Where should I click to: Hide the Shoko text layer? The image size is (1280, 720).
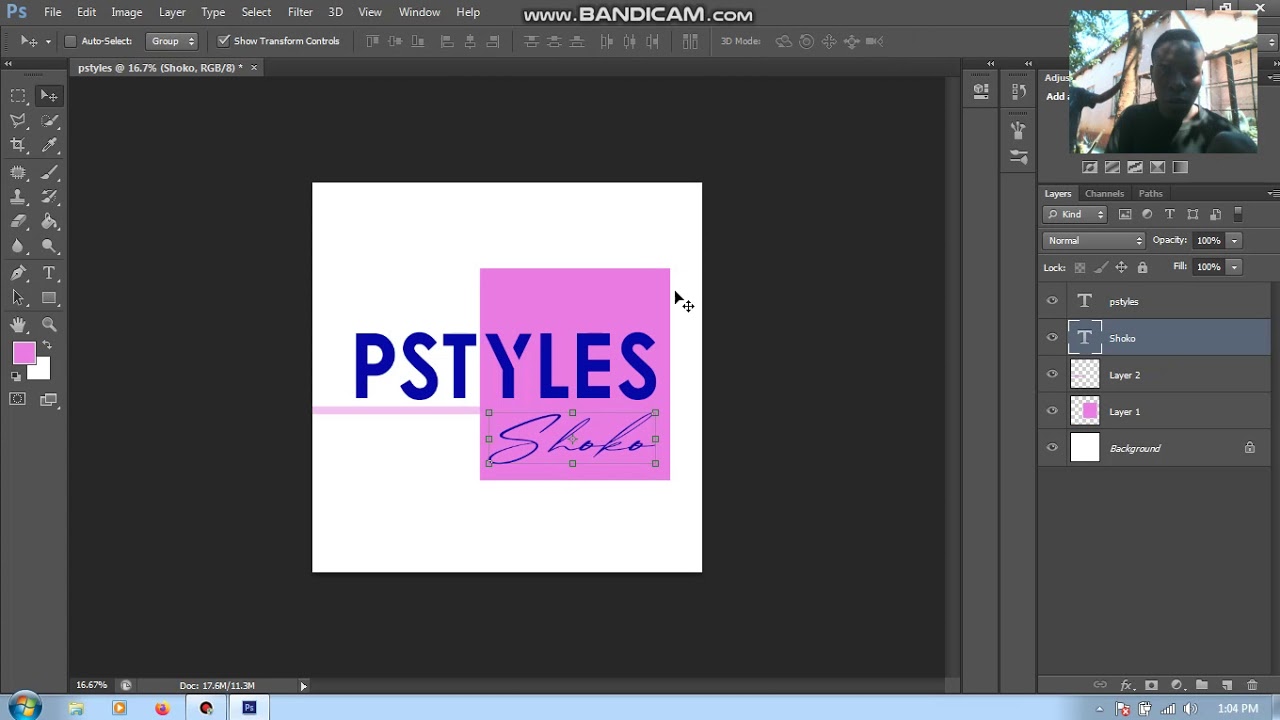pos(1052,338)
